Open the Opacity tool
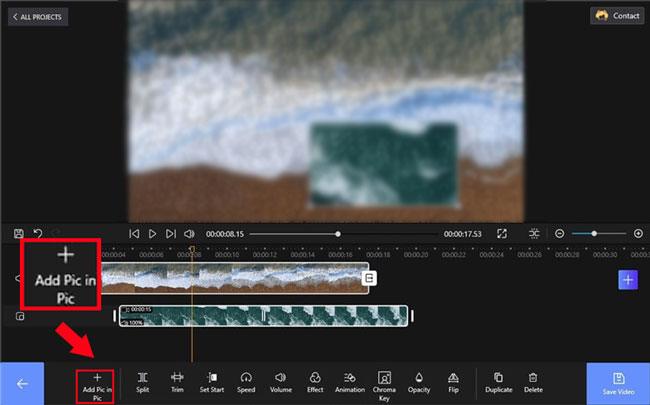650x405 pixels. (x=419, y=383)
